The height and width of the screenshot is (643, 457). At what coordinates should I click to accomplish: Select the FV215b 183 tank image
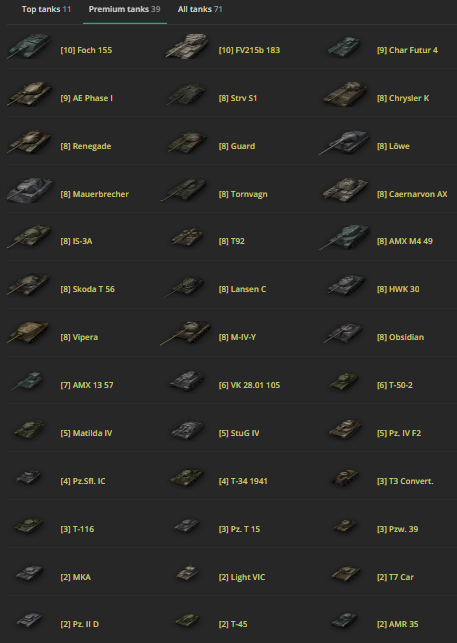click(187, 46)
